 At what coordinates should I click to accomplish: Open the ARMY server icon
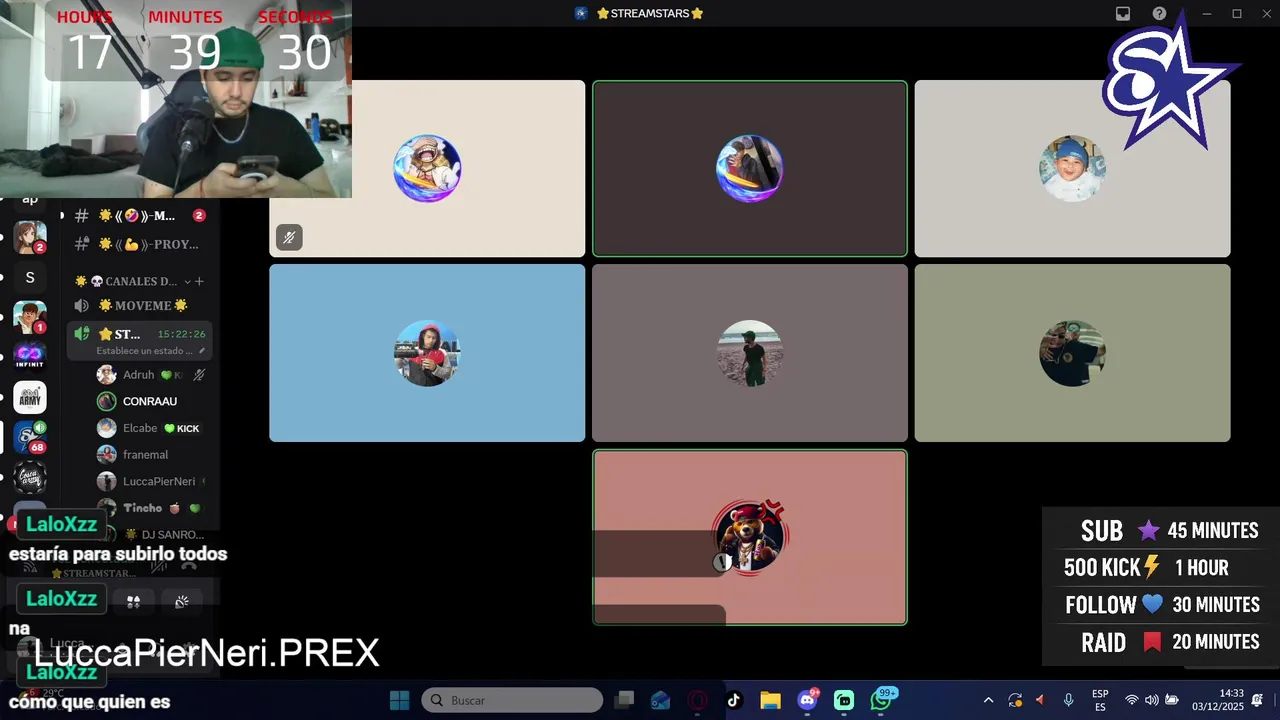click(30, 397)
